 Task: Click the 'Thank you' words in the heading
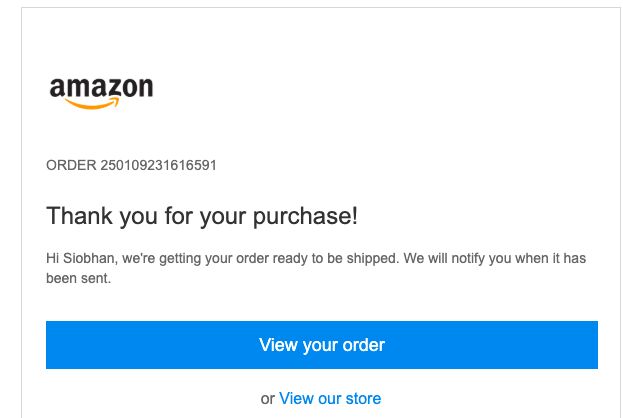(102, 217)
